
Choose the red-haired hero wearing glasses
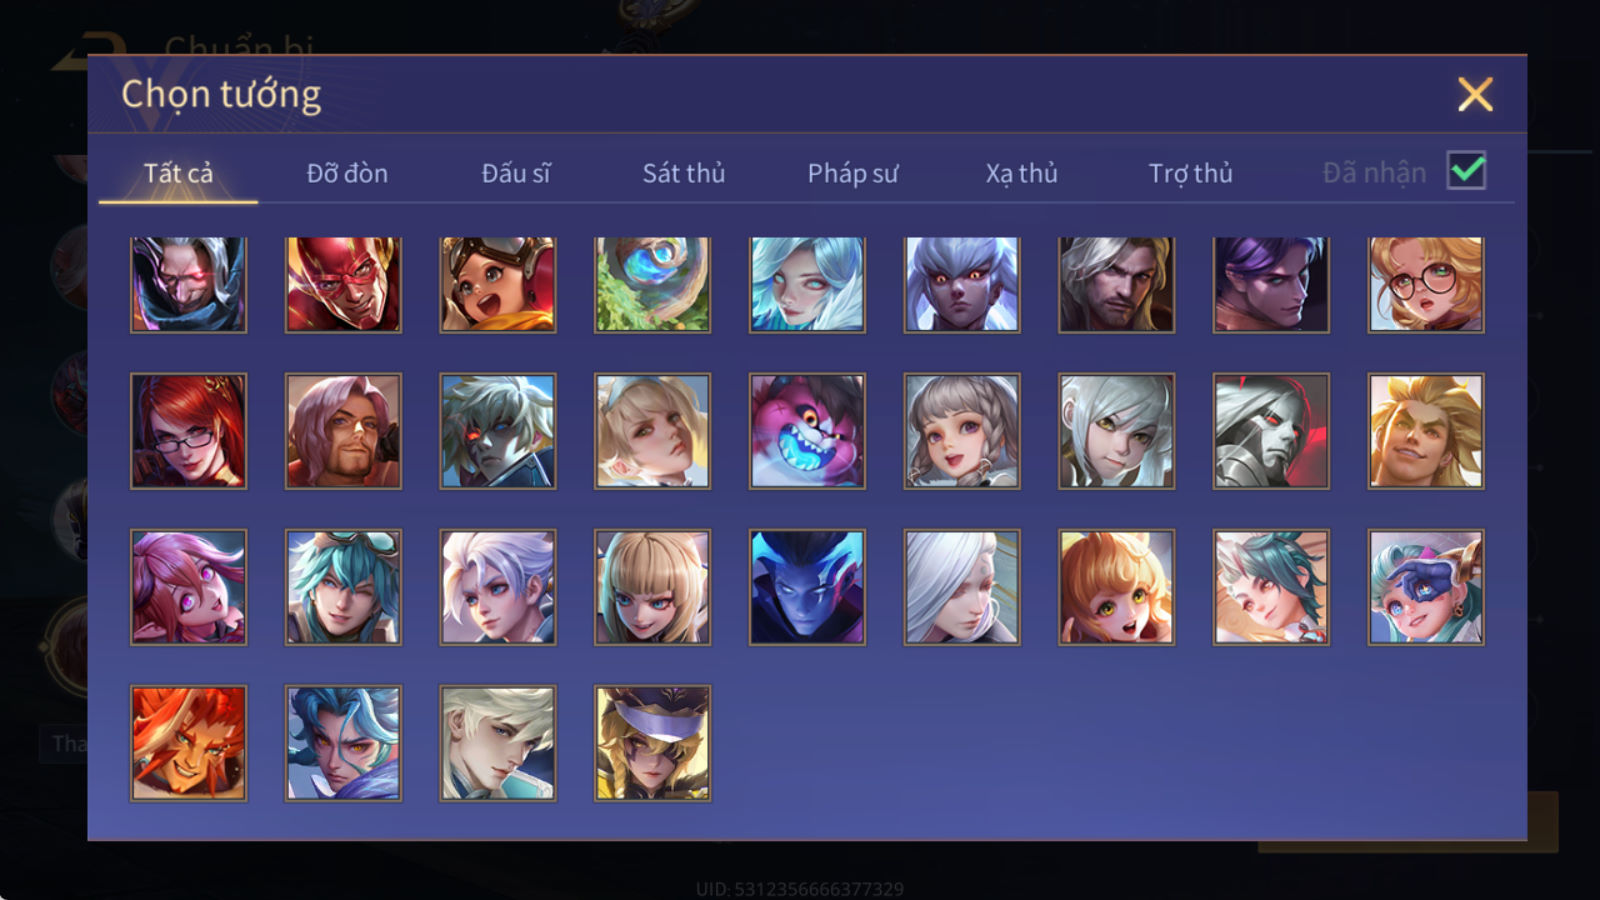click(188, 431)
